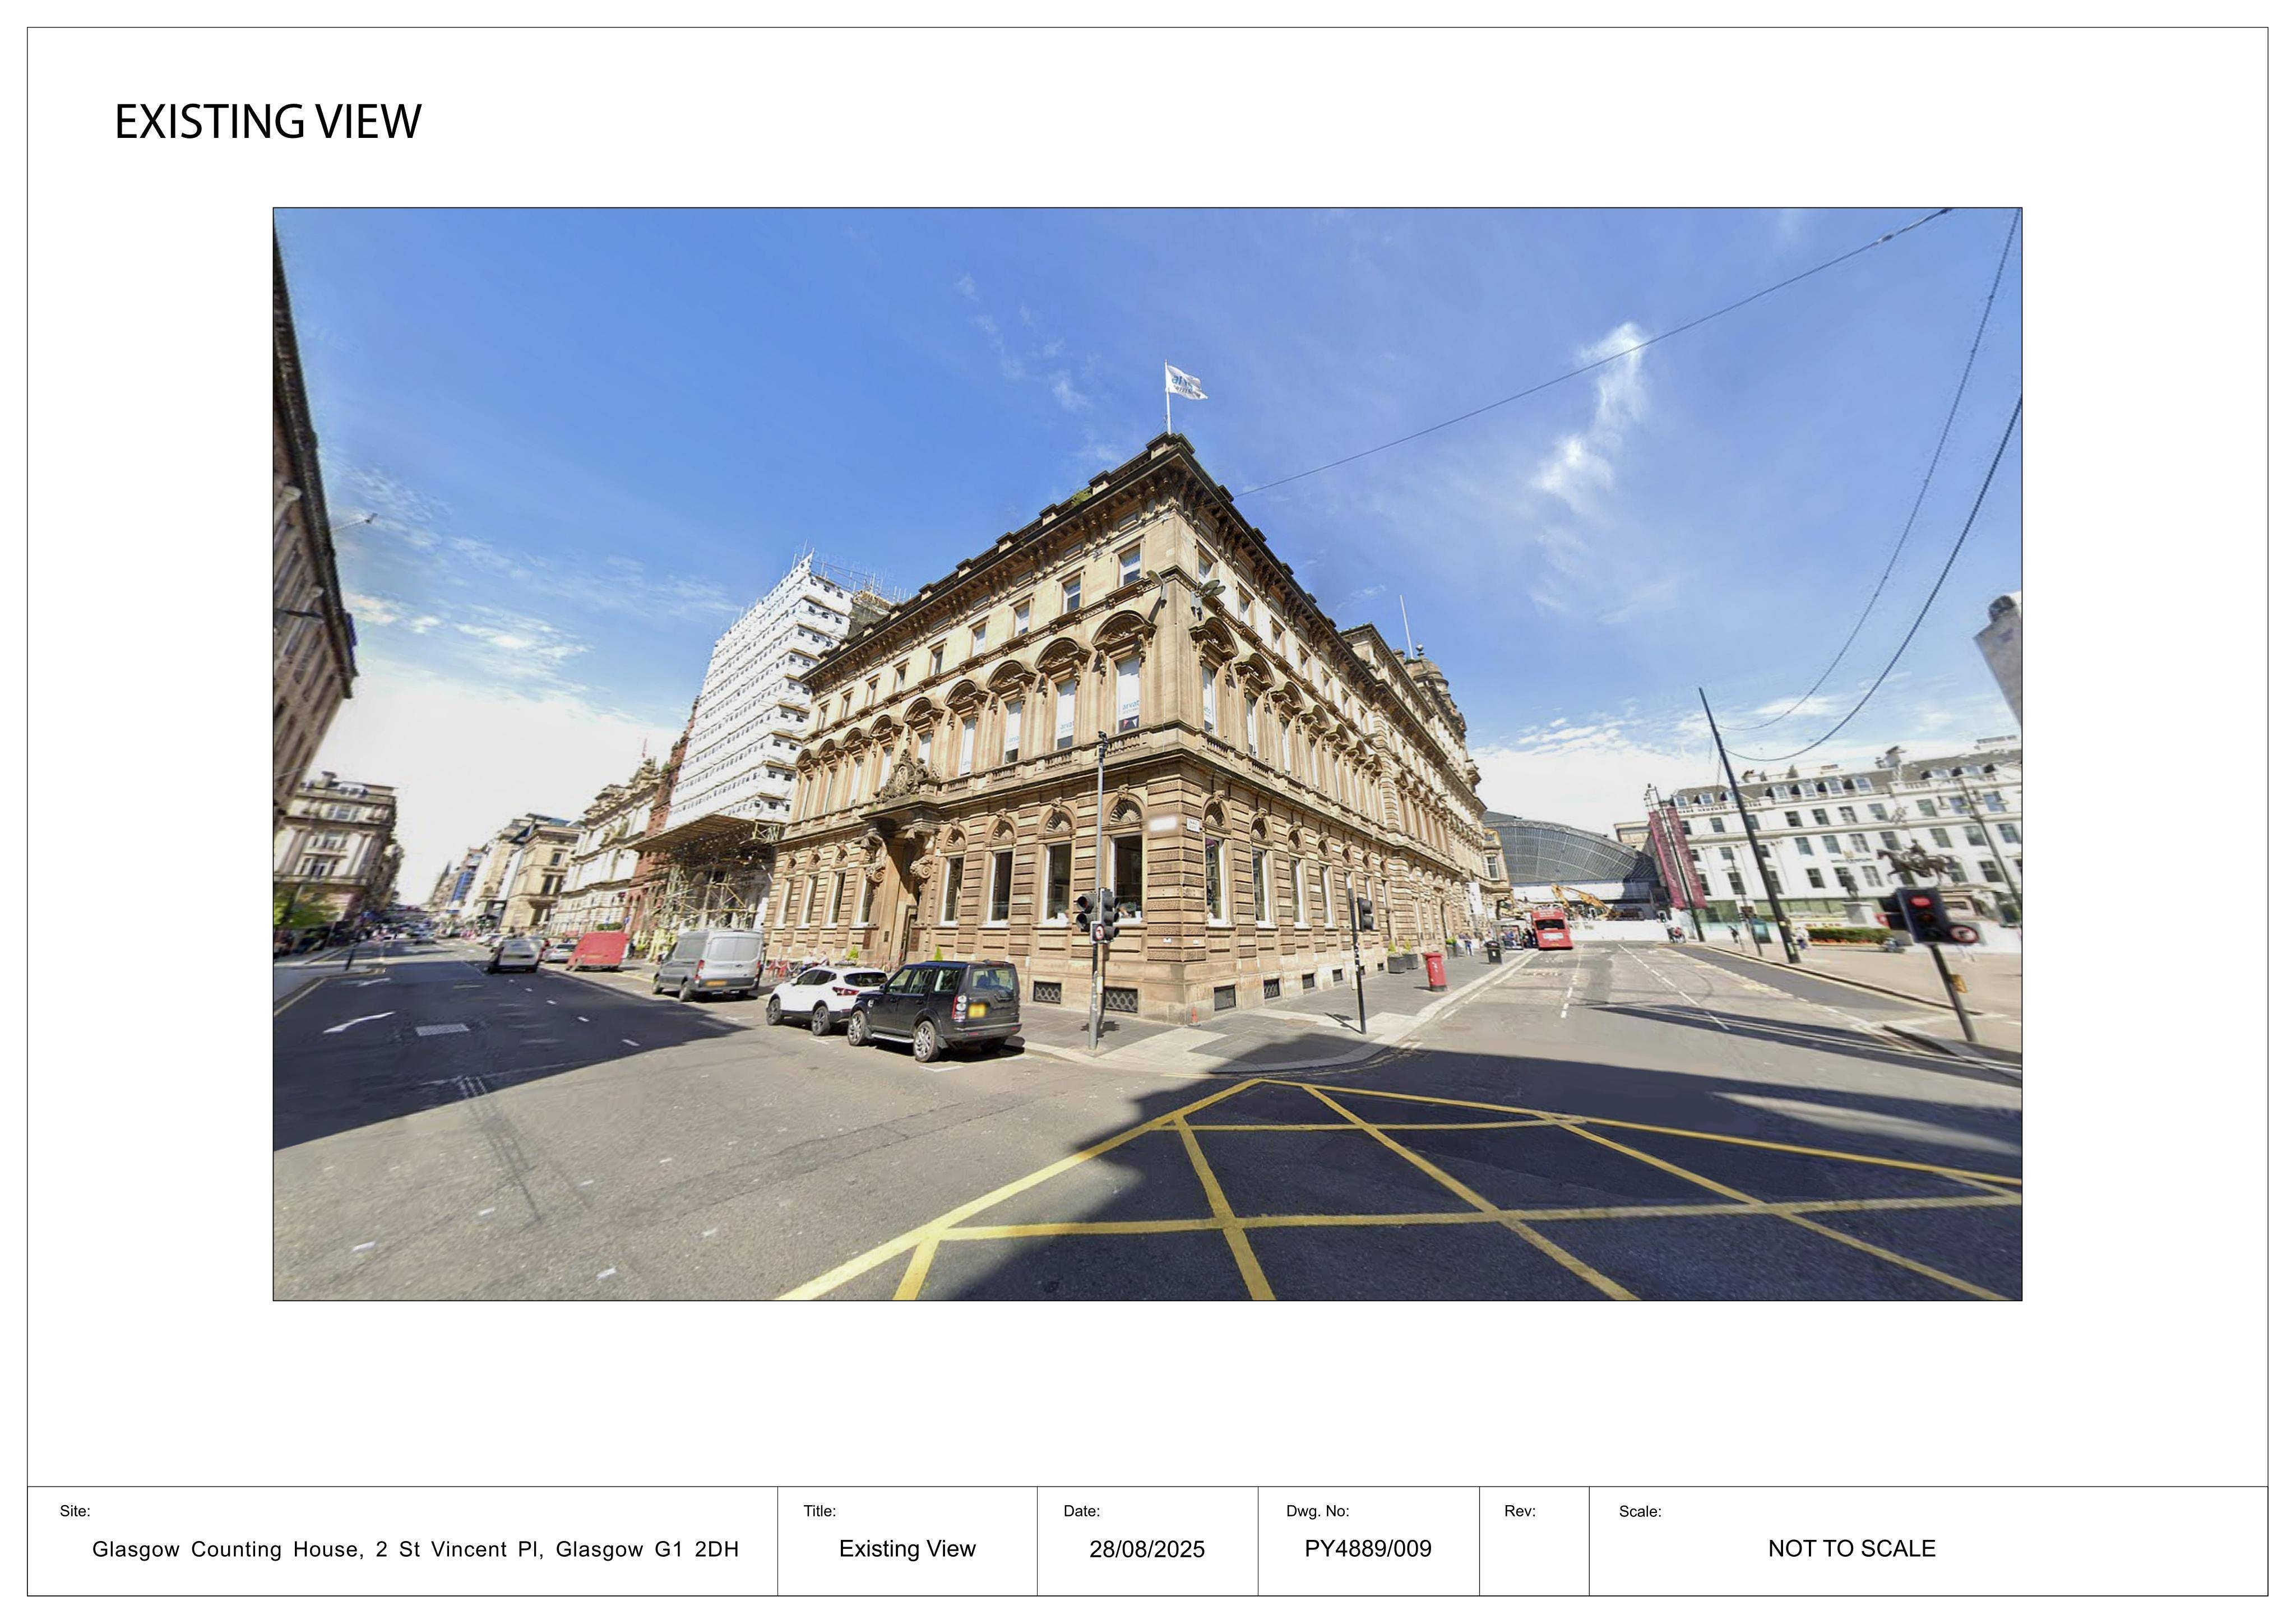
Task: Click the 'EXISTING VIEW' heading
Action: (x=268, y=122)
